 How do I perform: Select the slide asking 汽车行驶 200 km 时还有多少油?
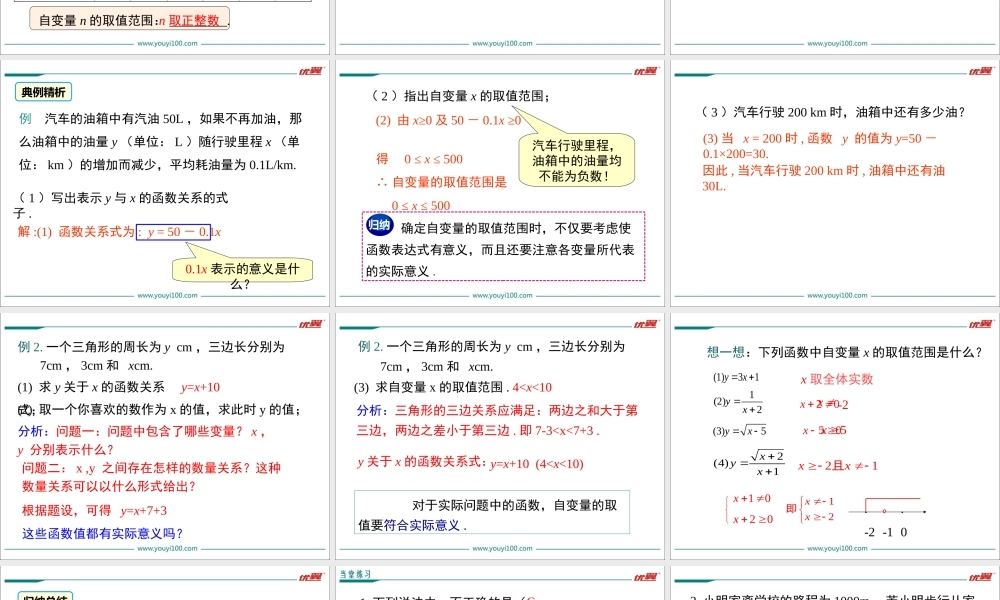click(x=835, y=180)
